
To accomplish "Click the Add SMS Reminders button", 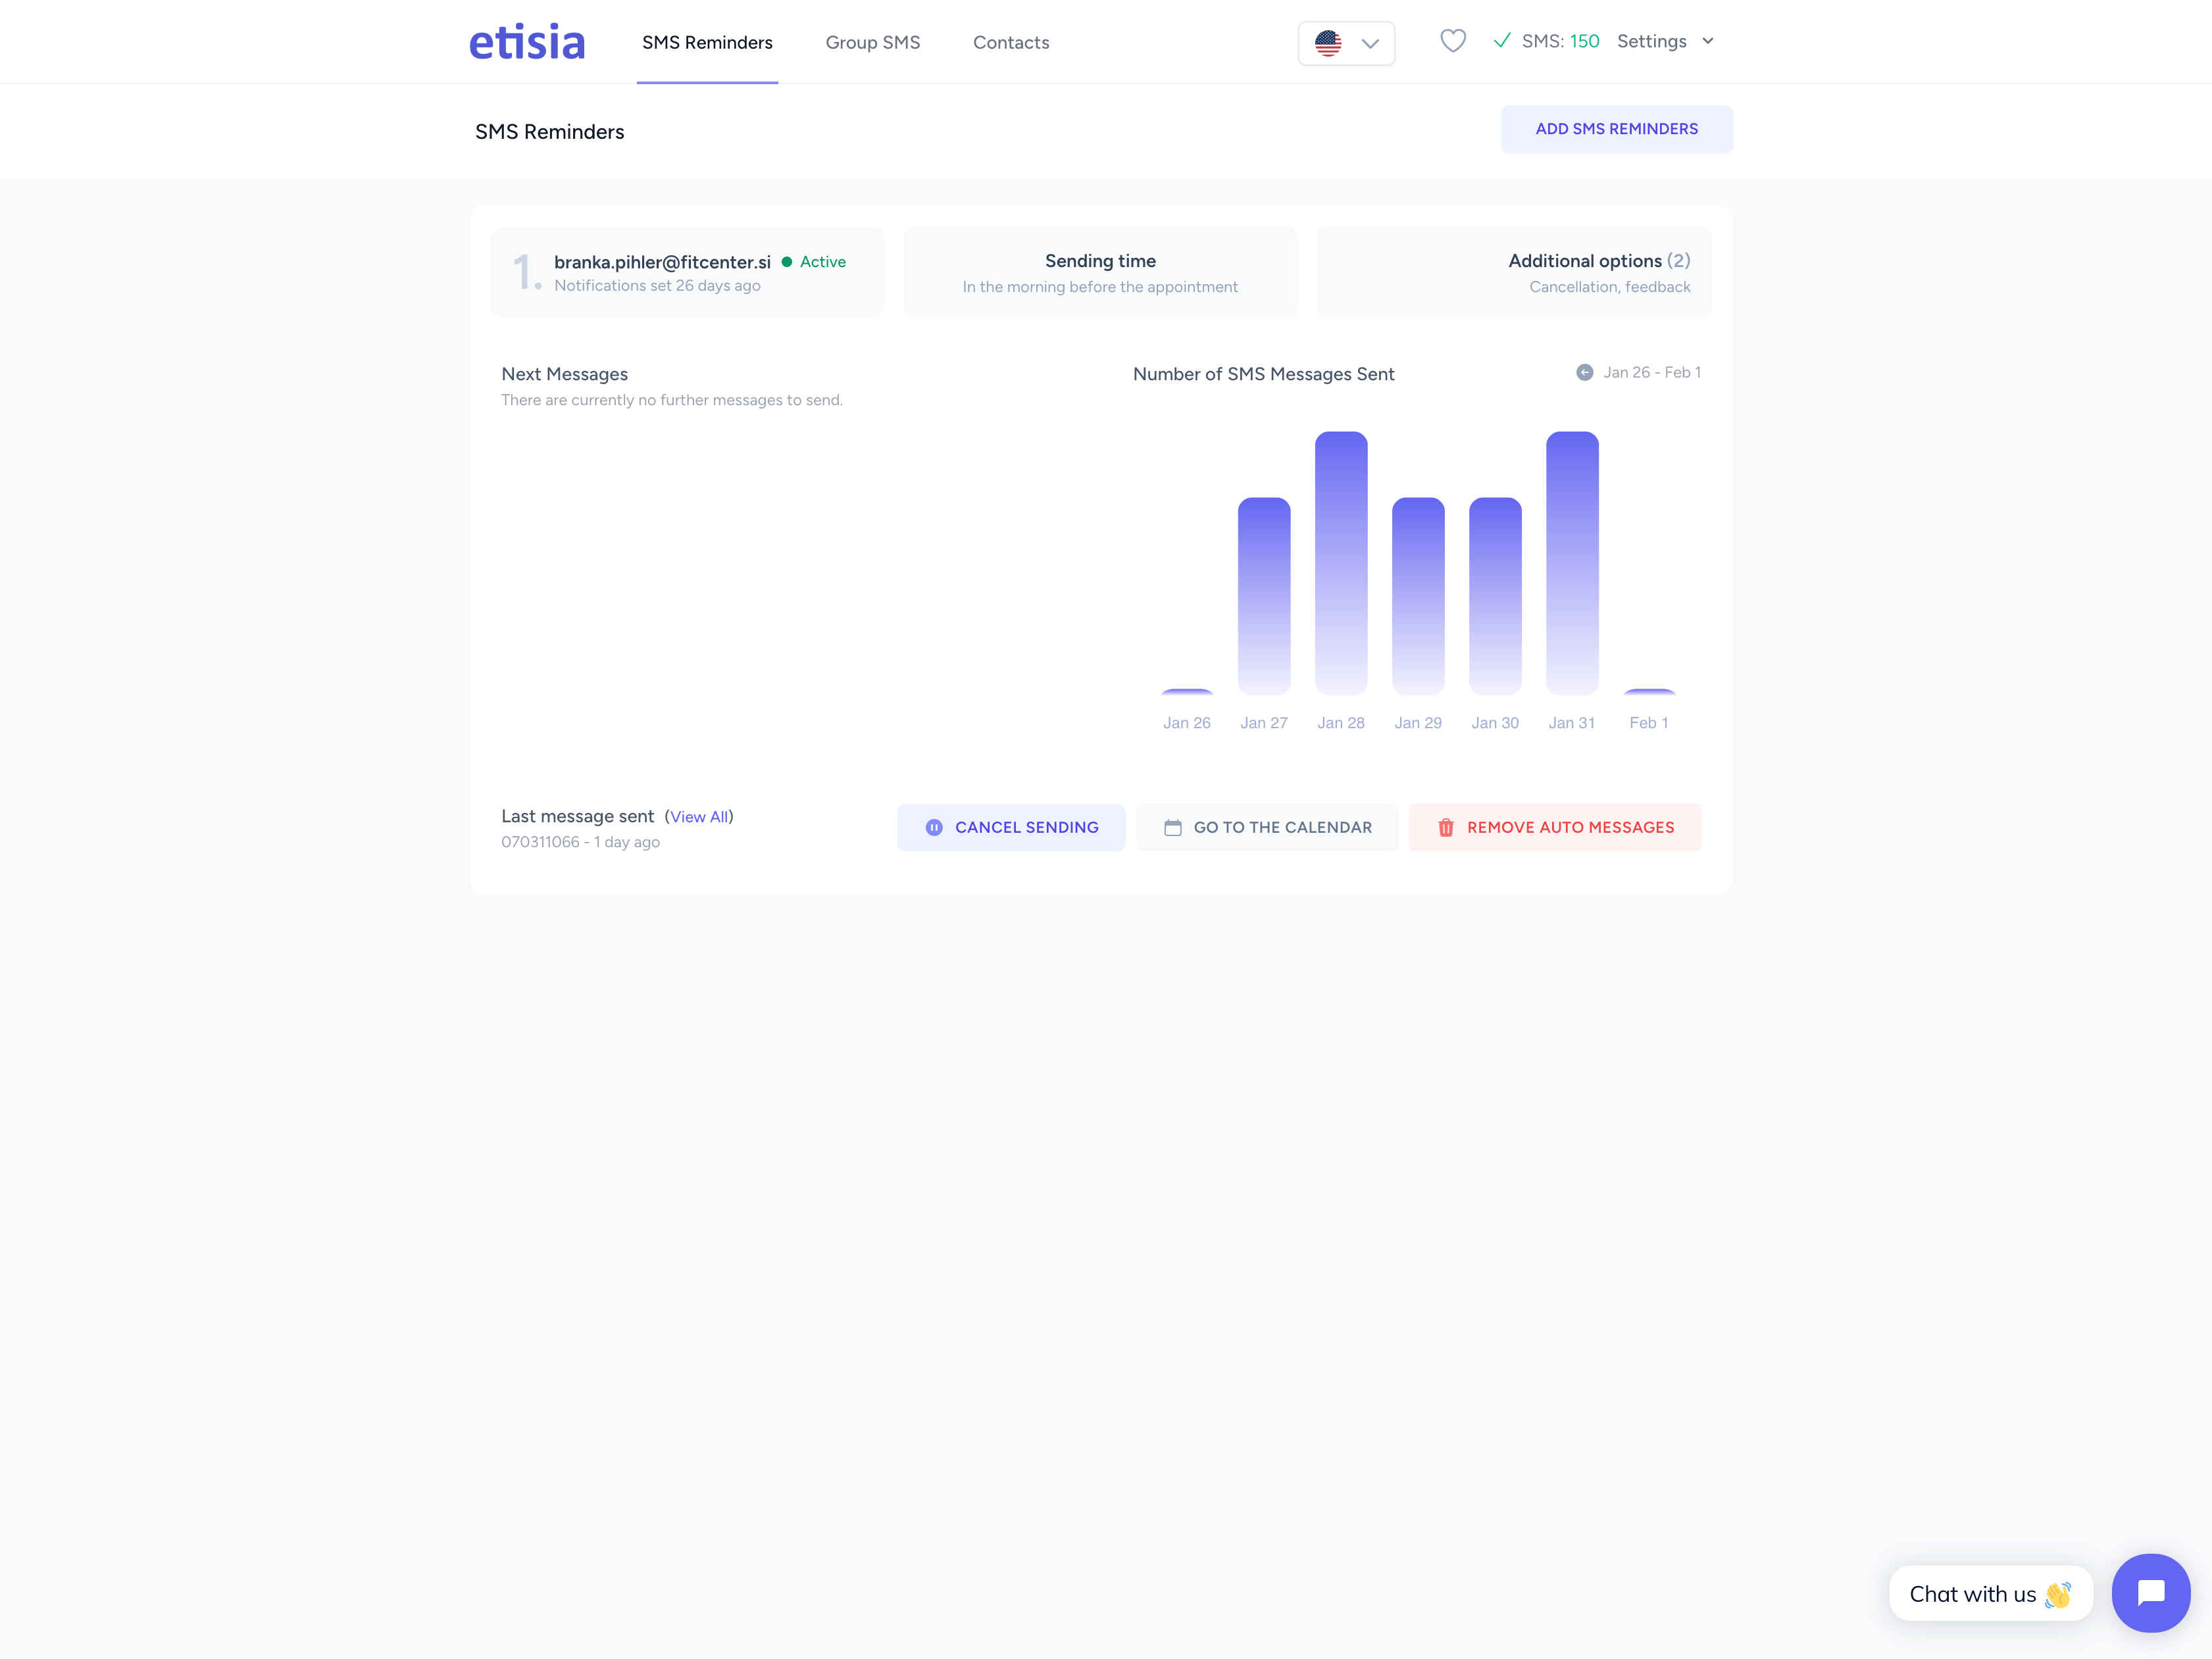I will 1616,129.
